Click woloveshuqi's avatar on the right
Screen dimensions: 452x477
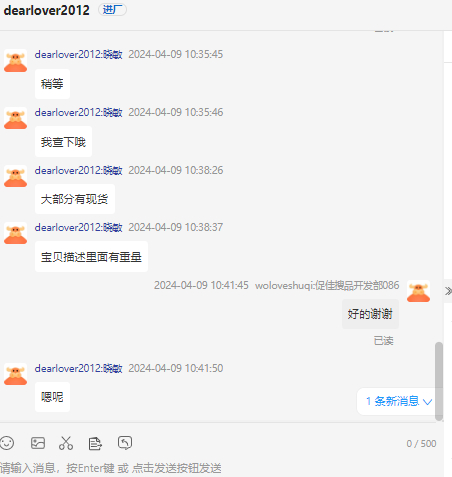click(418, 291)
